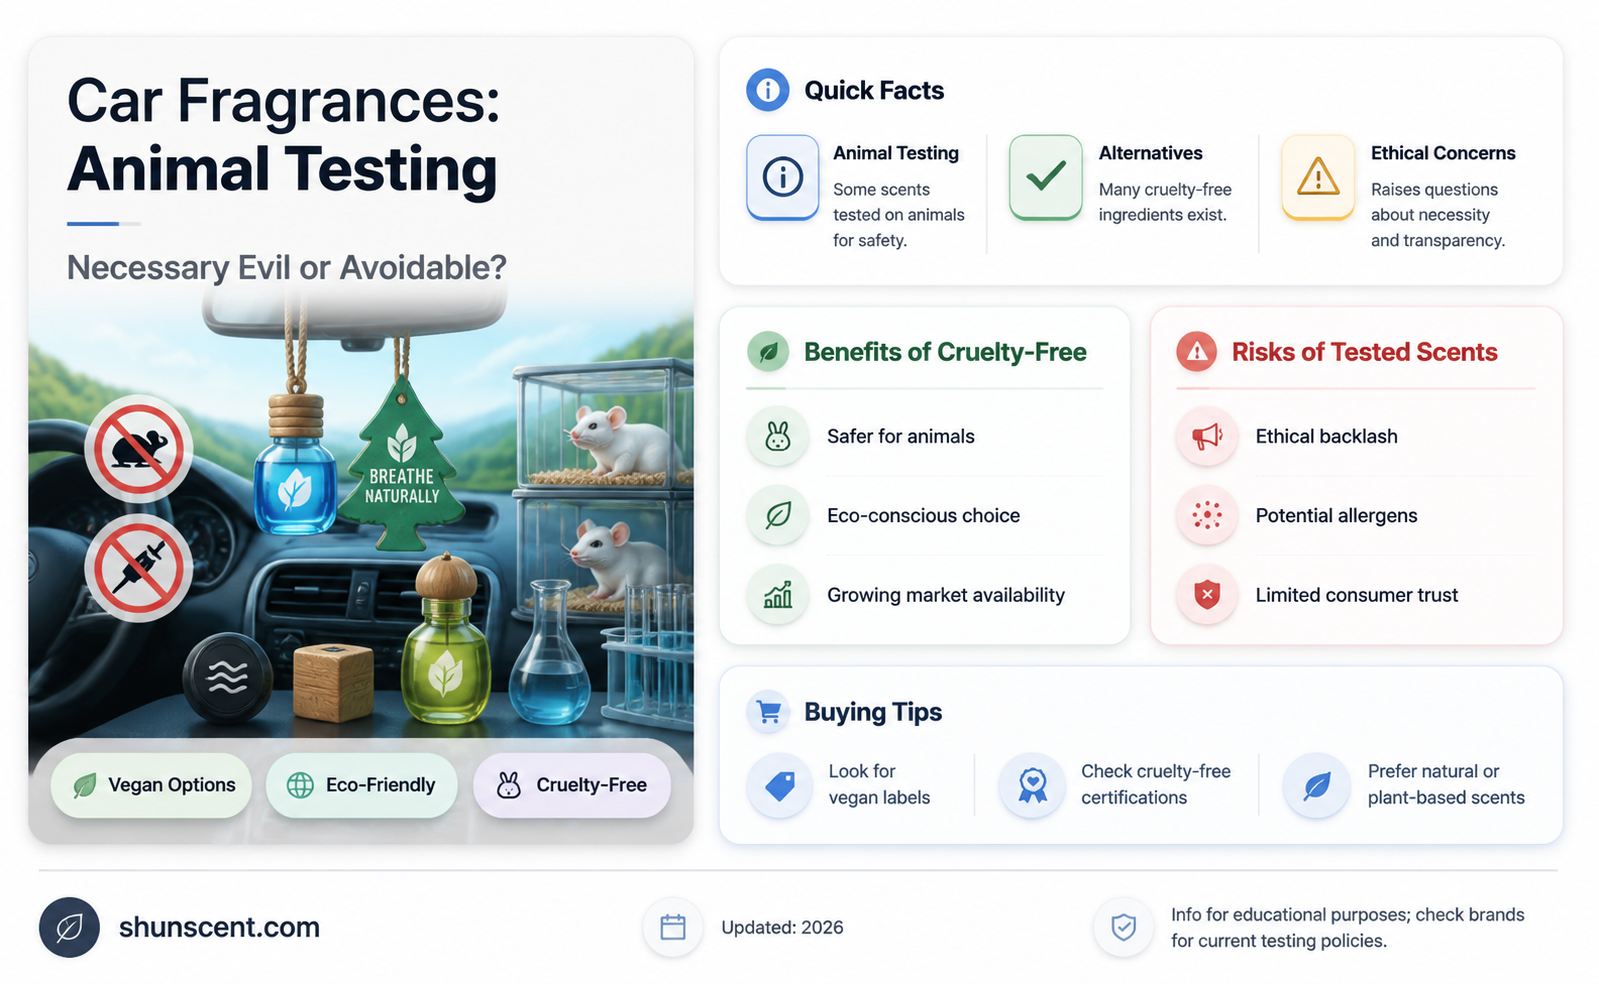Screen dimensions: 1599x984
Task: Select the Vegan Options pill
Action: [x=151, y=785]
